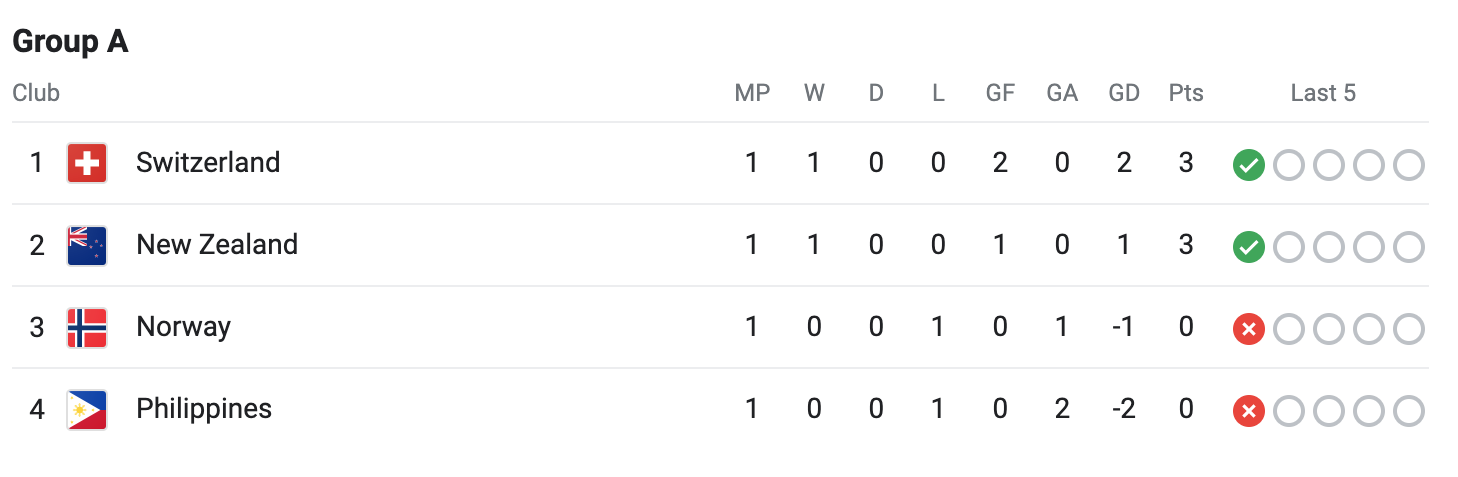Select the Philippines team name
Screen dimensions: 1458x477
[x=204, y=409]
